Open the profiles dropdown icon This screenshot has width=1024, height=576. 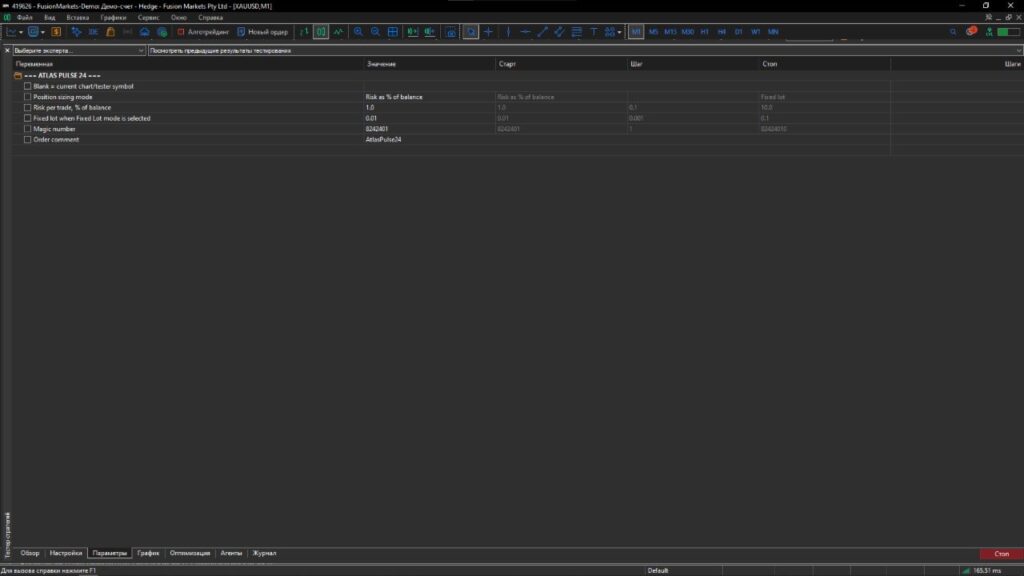(36, 31)
